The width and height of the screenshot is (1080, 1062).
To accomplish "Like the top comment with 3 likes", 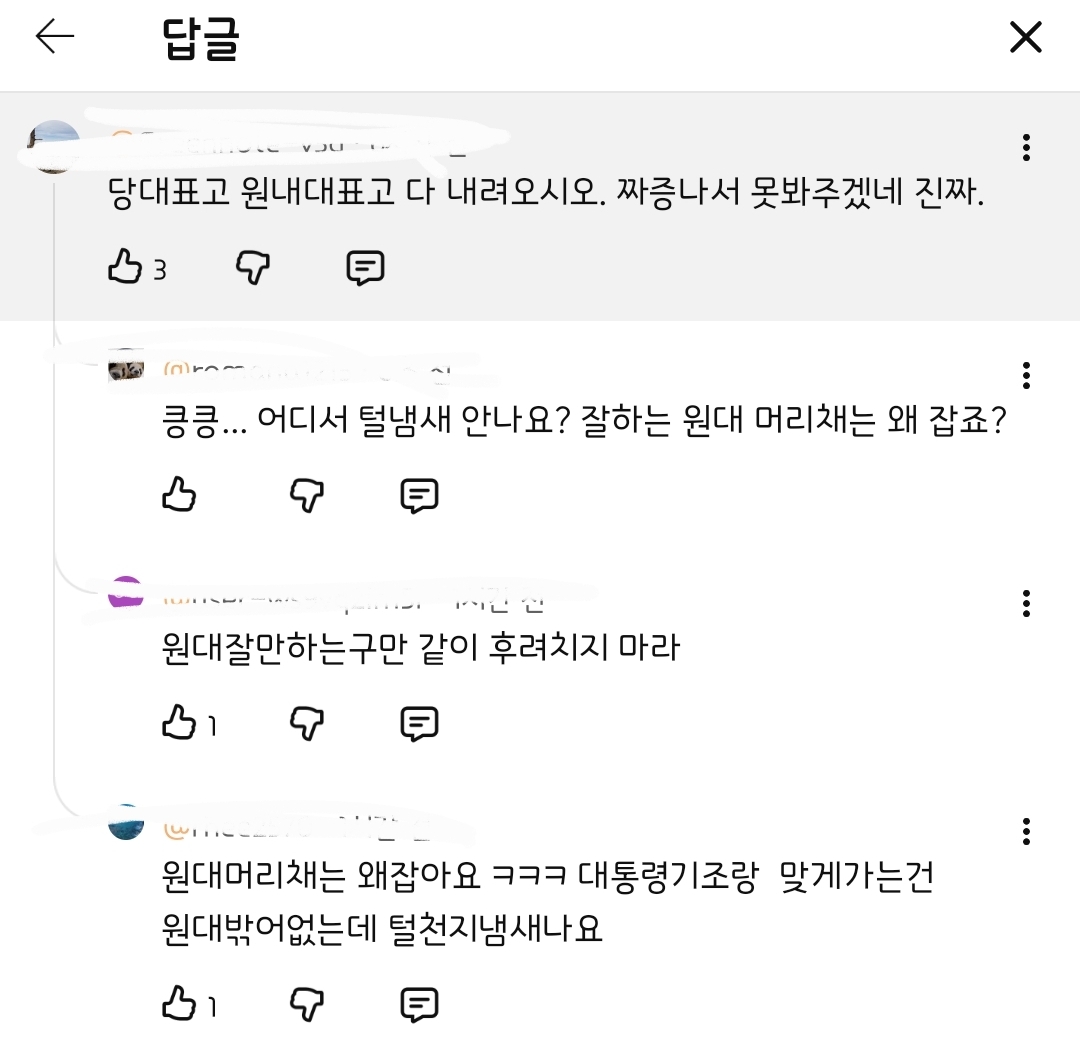I will (x=125, y=267).
